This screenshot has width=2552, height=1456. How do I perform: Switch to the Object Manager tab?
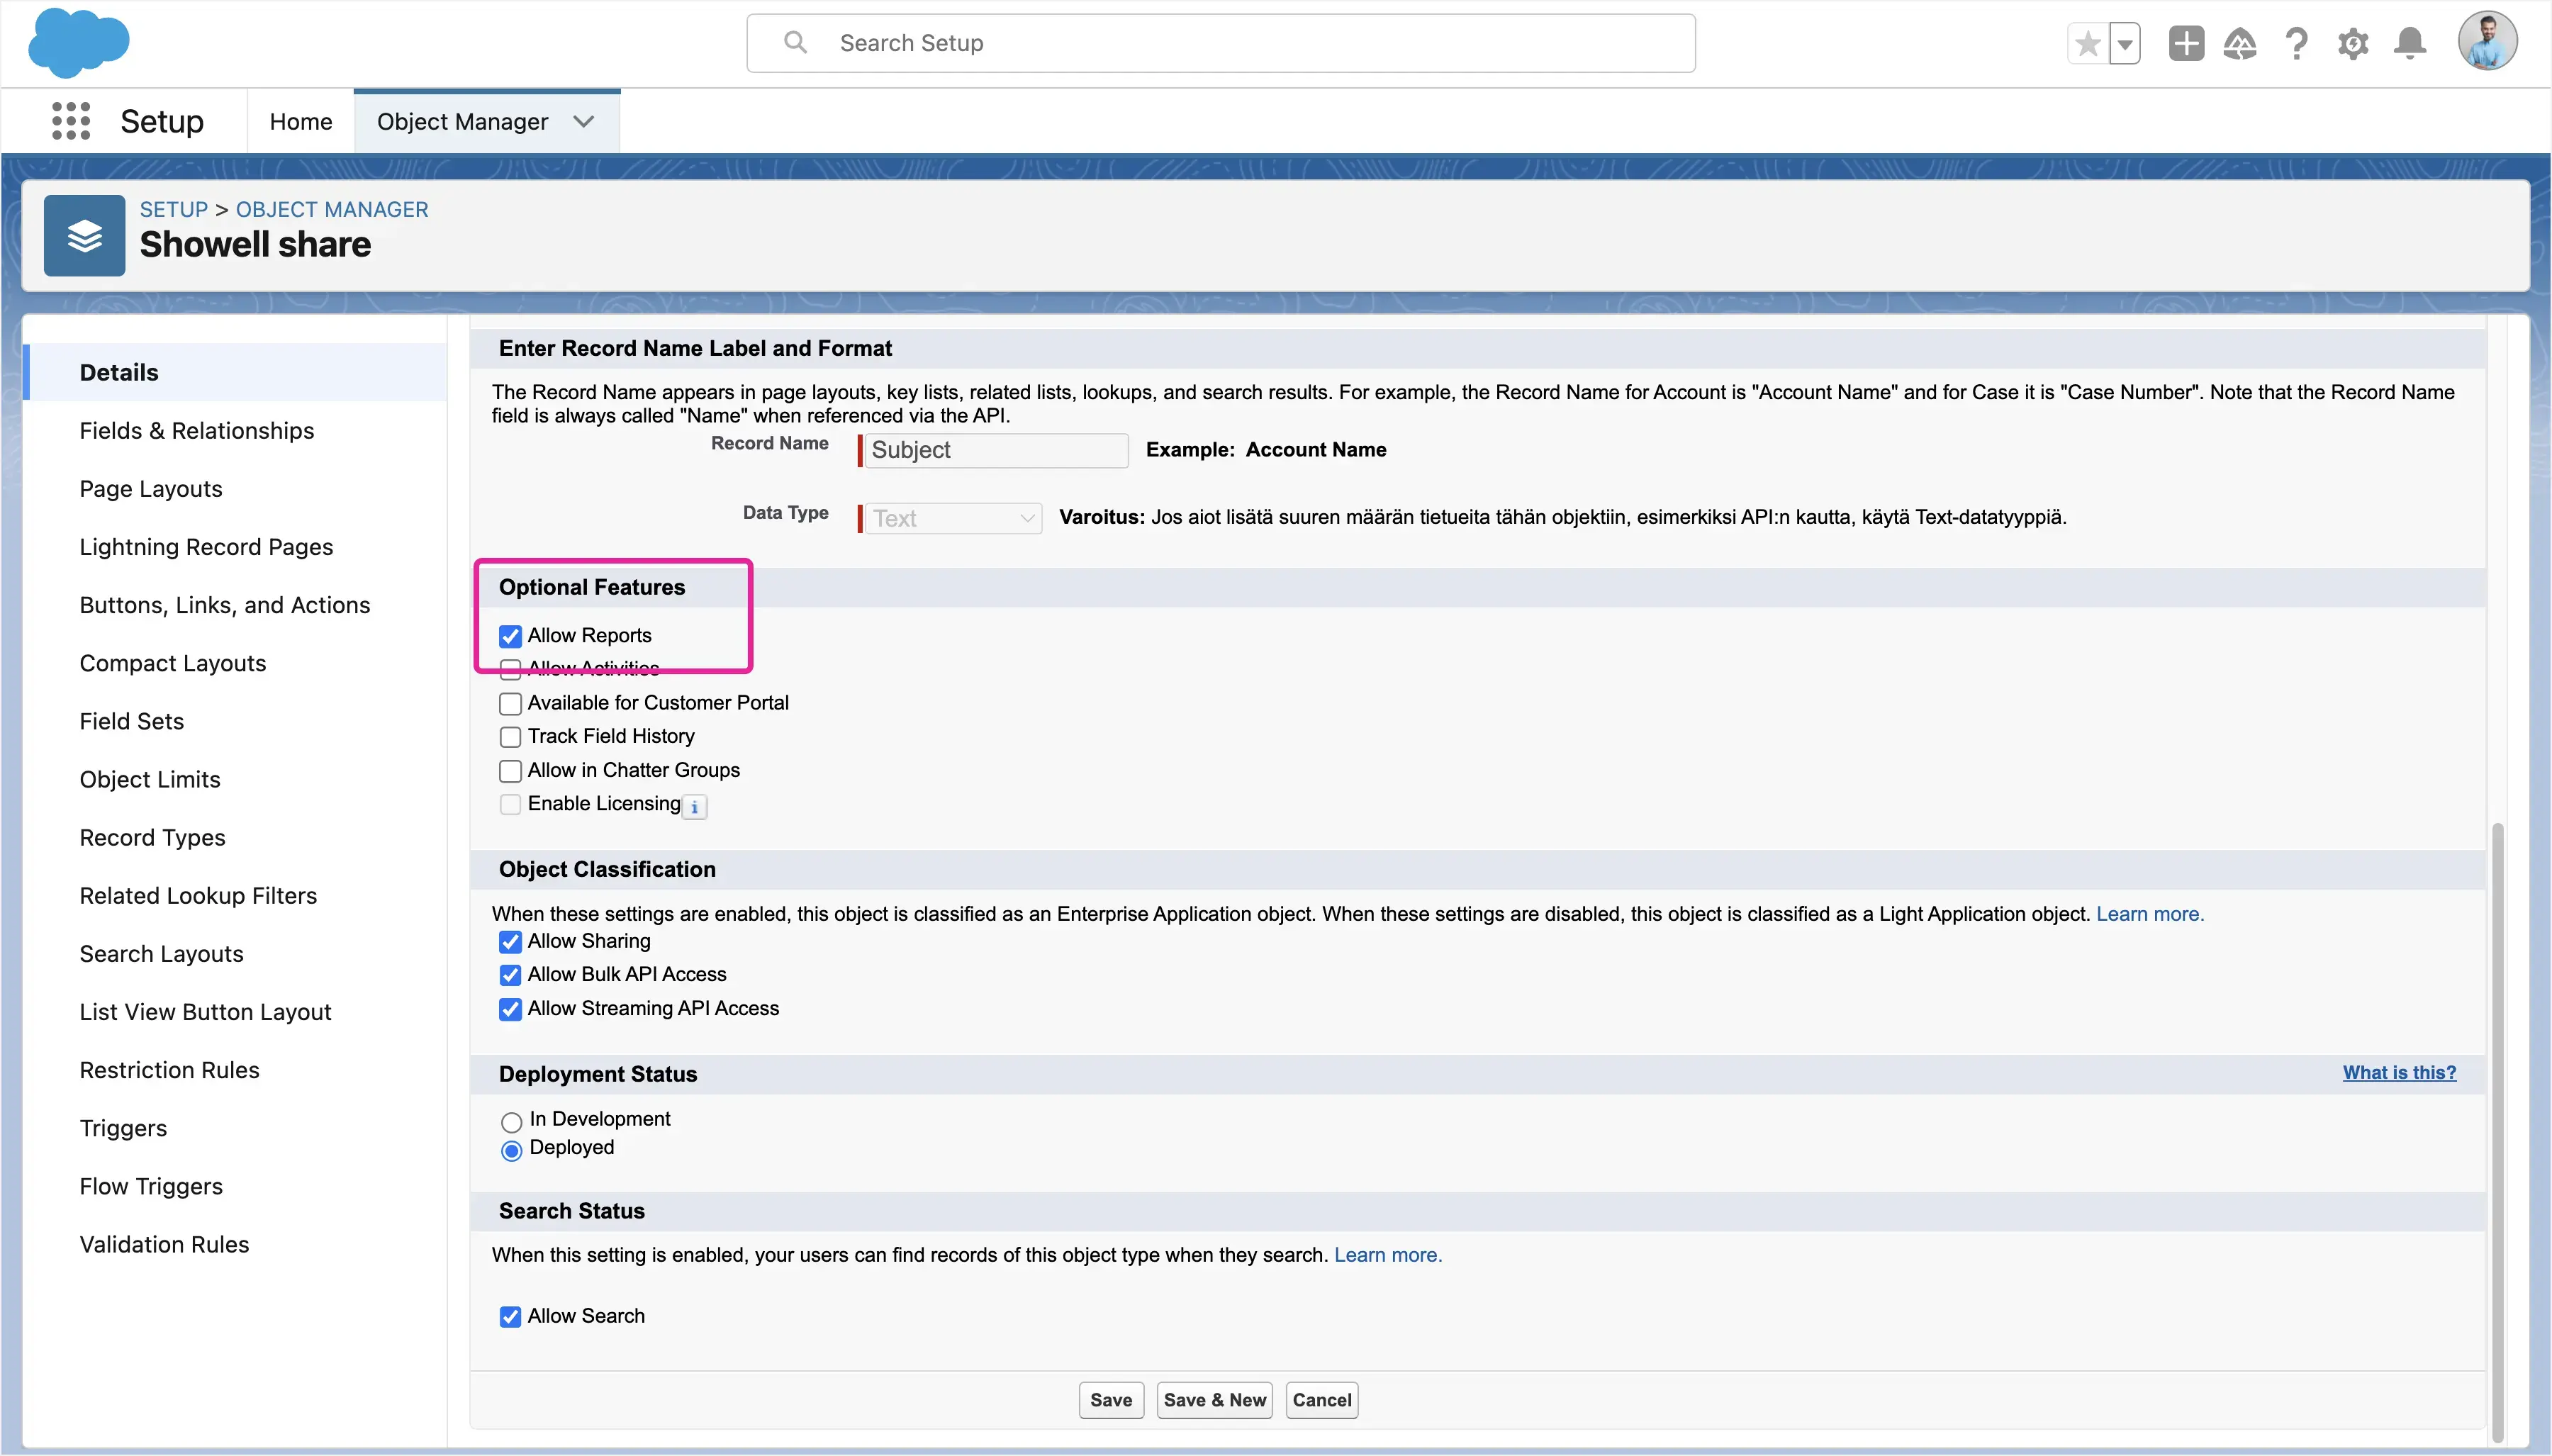(462, 121)
